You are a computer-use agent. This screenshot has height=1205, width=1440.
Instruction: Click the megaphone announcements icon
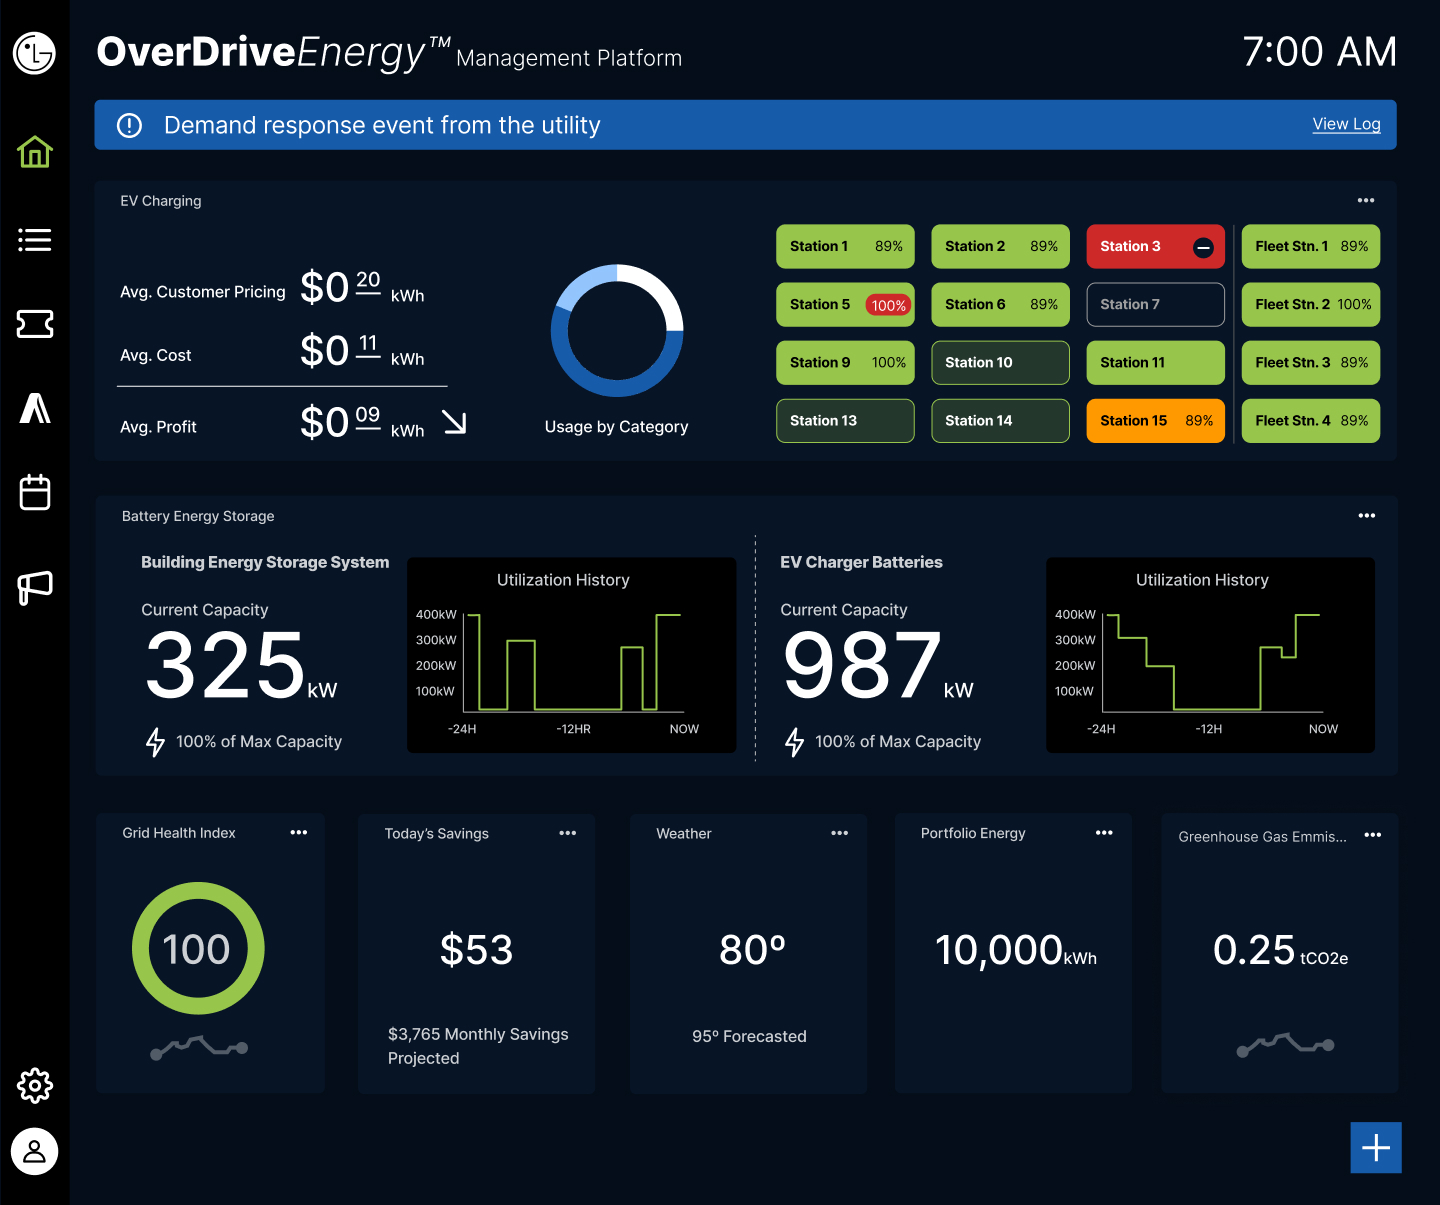point(35,587)
